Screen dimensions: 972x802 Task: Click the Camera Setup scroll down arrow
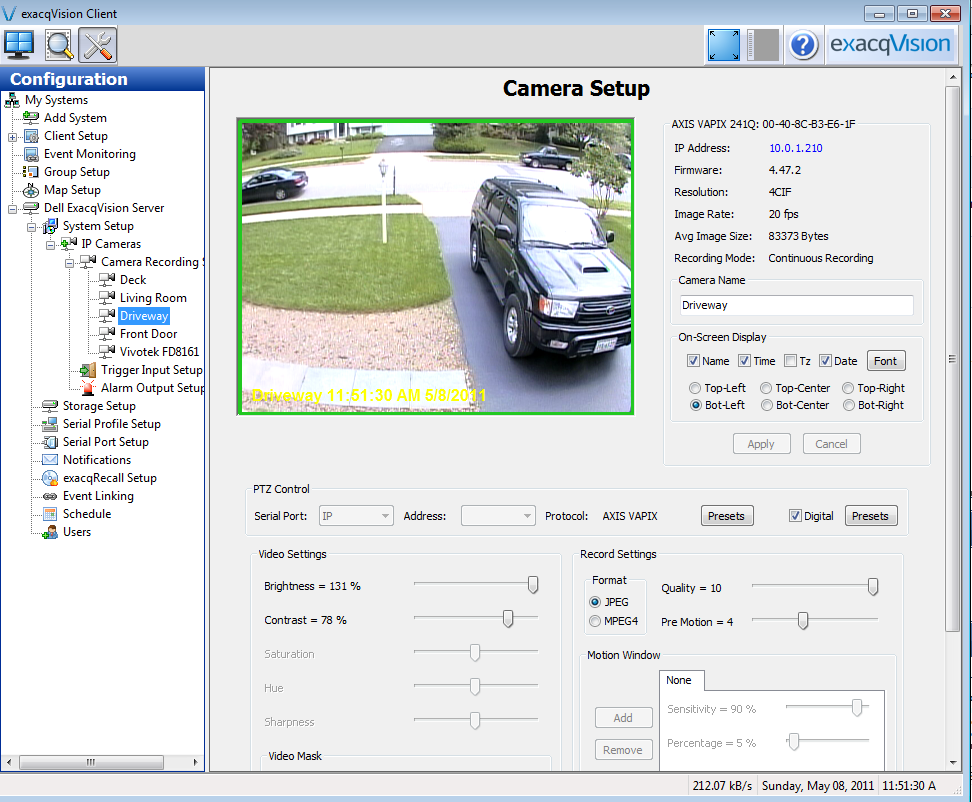[952, 763]
